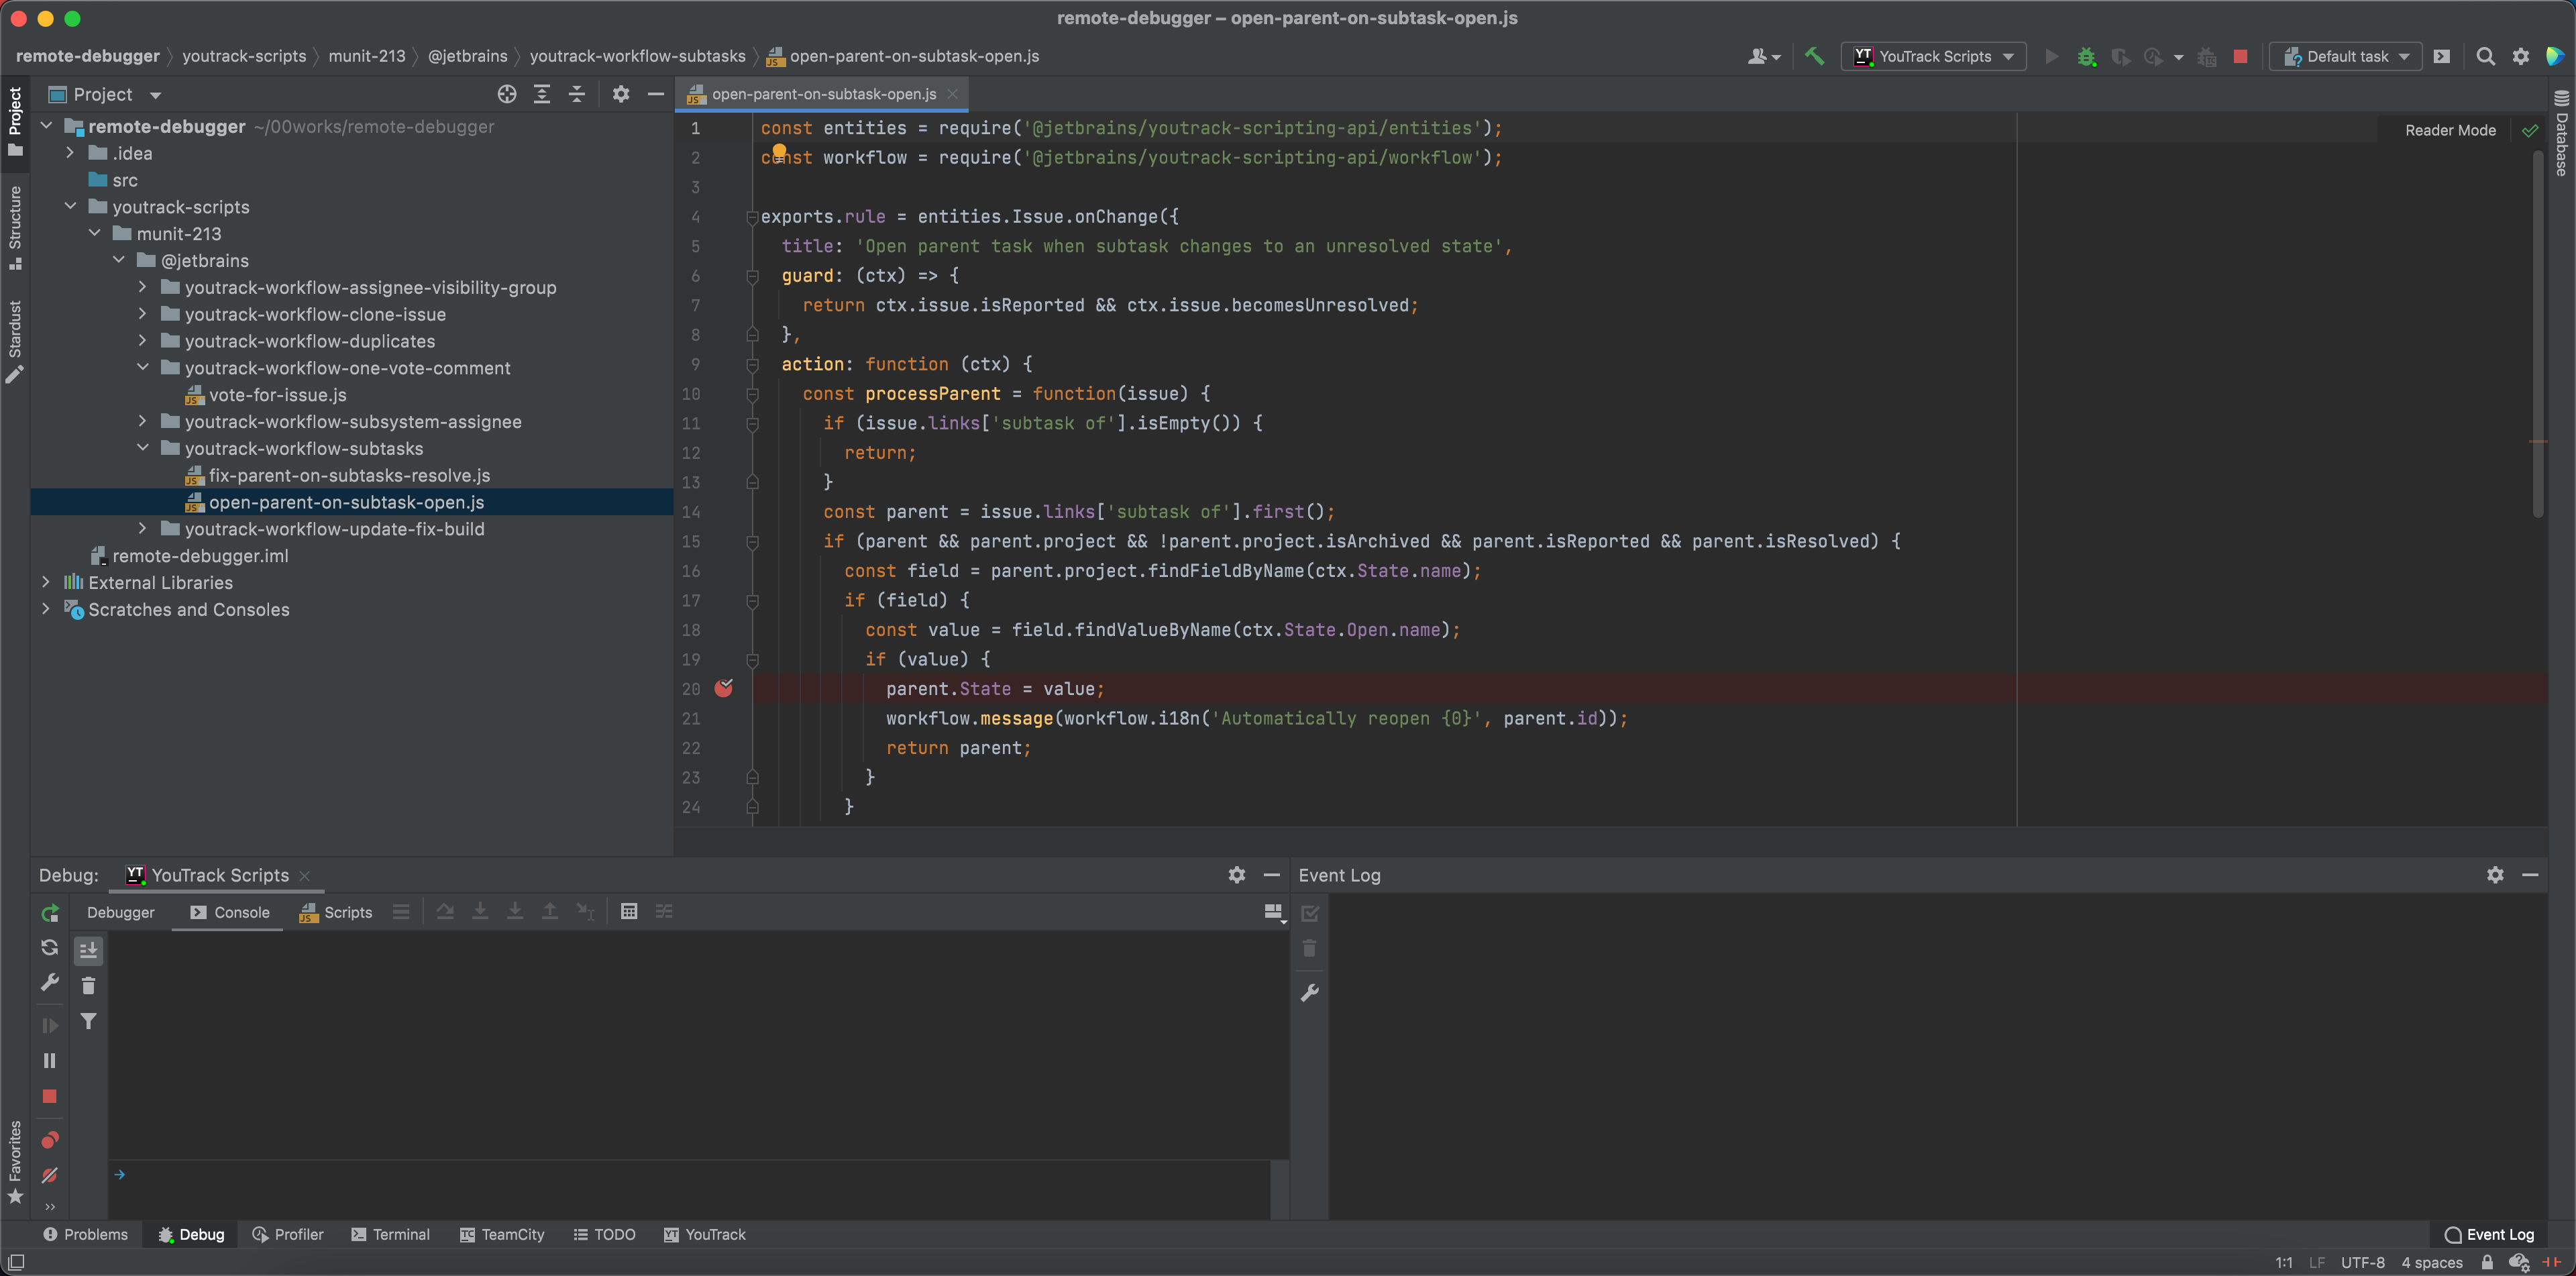This screenshot has width=2576, height=1276.
Task: Expand the .idea folder
Action: click(69, 153)
